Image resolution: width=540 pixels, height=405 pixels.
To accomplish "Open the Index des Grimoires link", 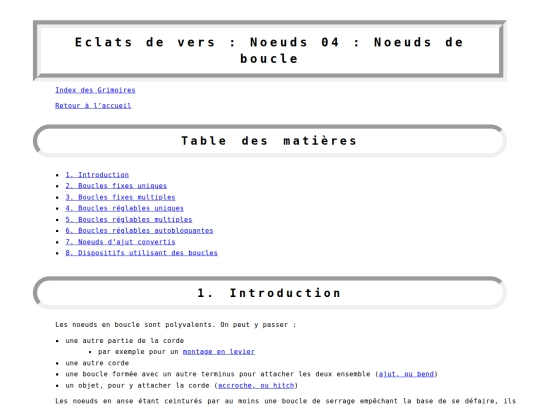I will pos(95,90).
